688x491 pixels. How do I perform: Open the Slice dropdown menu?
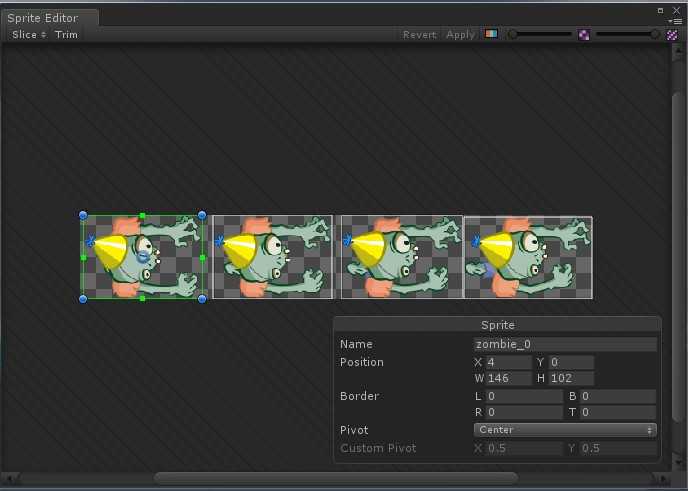[x=29, y=35]
